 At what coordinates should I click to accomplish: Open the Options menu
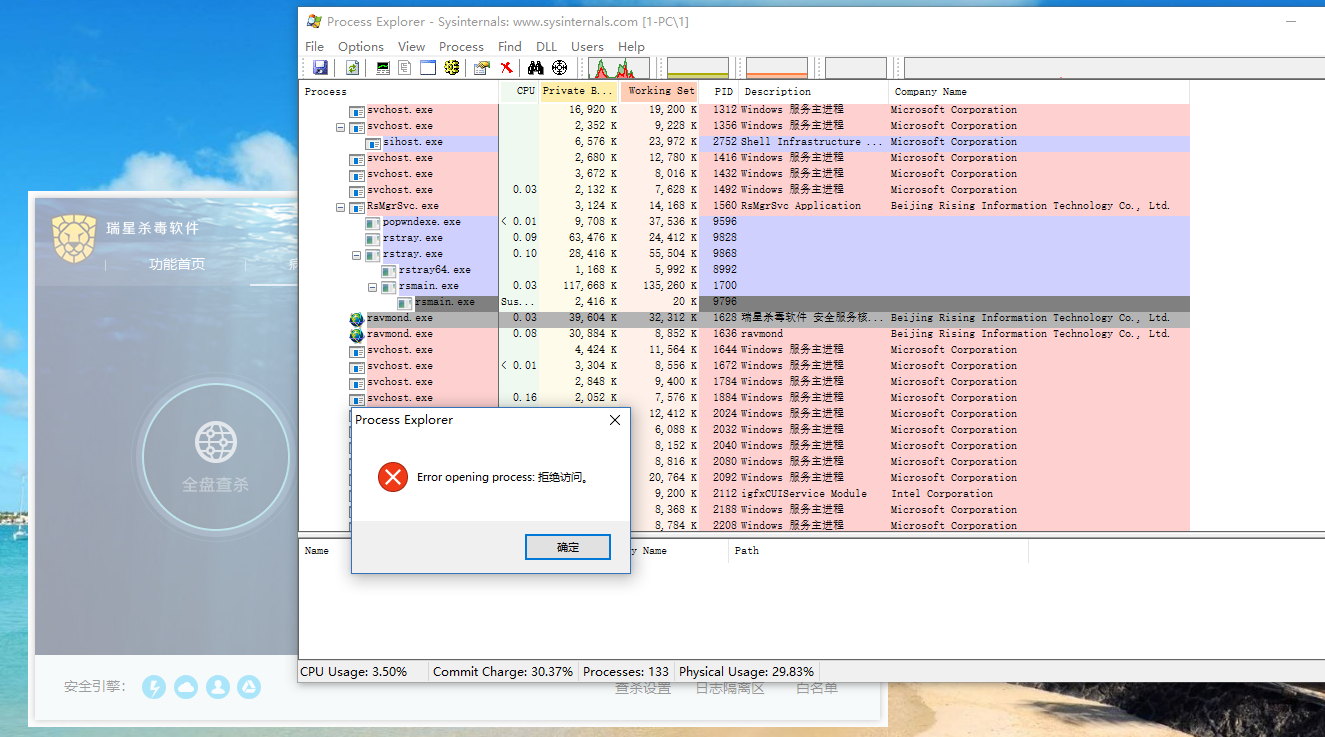click(x=361, y=47)
